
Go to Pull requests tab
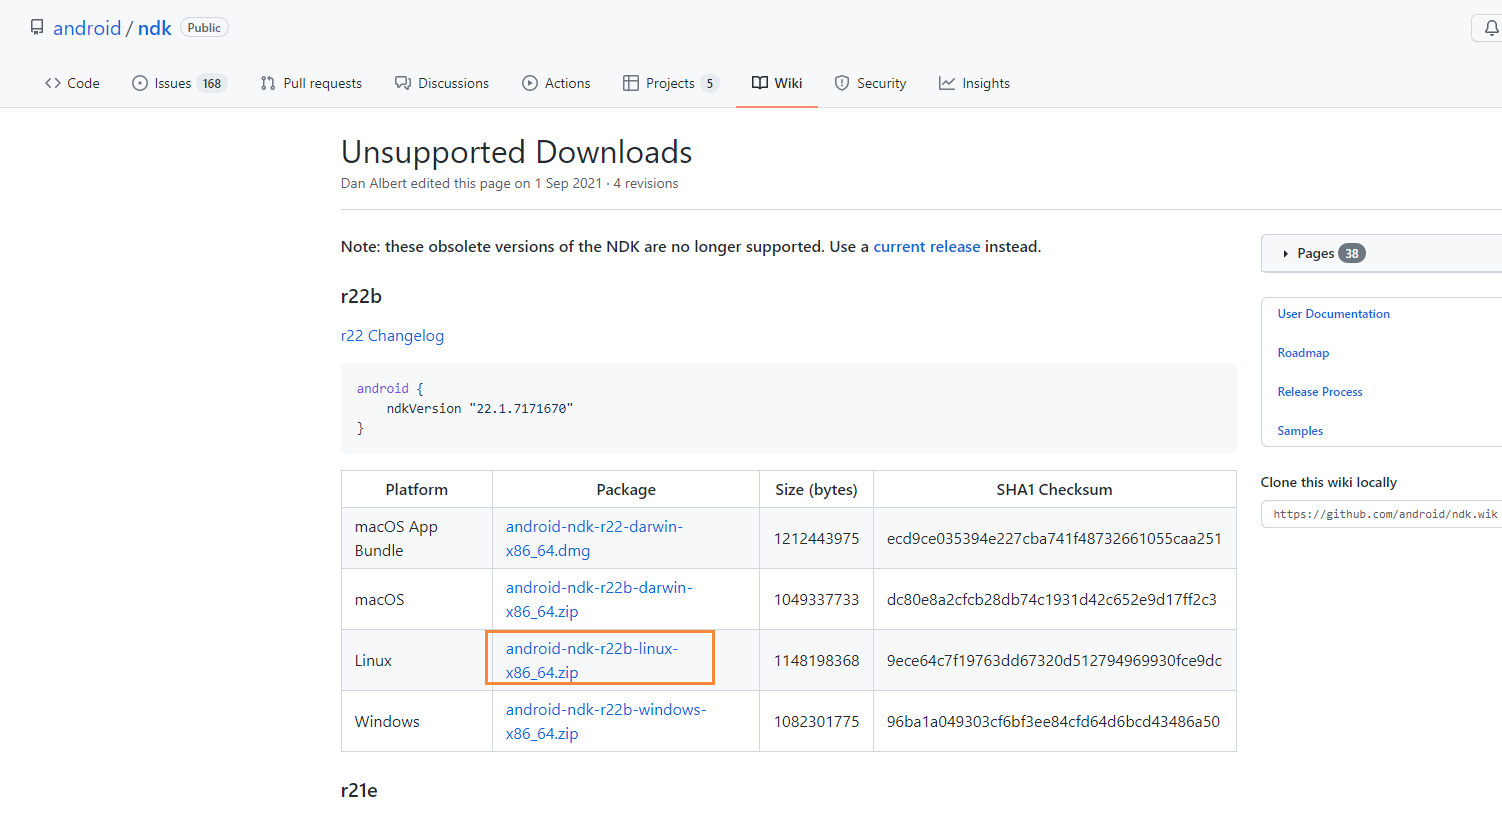tap(311, 83)
